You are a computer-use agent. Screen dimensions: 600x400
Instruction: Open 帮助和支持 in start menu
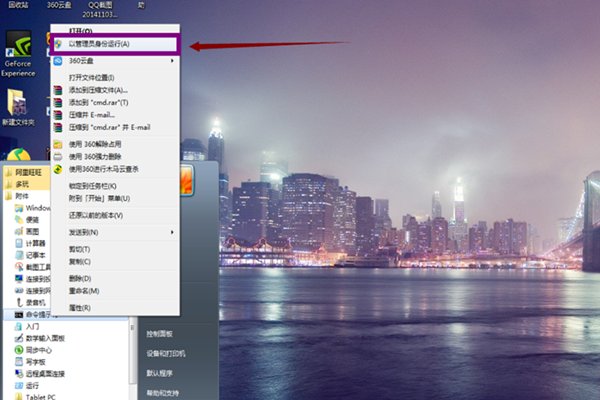tap(163, 393)
